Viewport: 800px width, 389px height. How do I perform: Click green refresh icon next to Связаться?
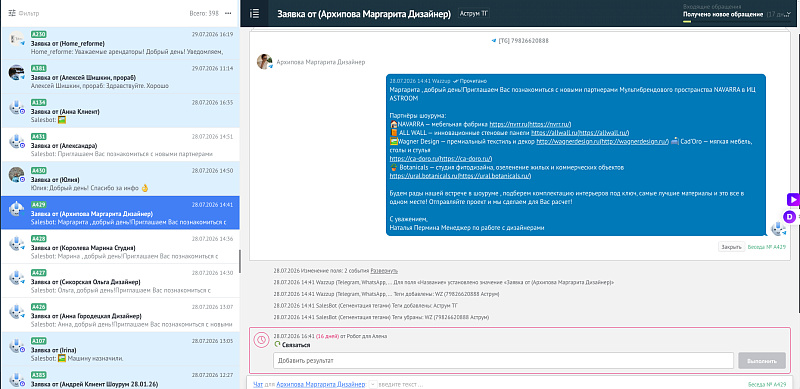277,345
